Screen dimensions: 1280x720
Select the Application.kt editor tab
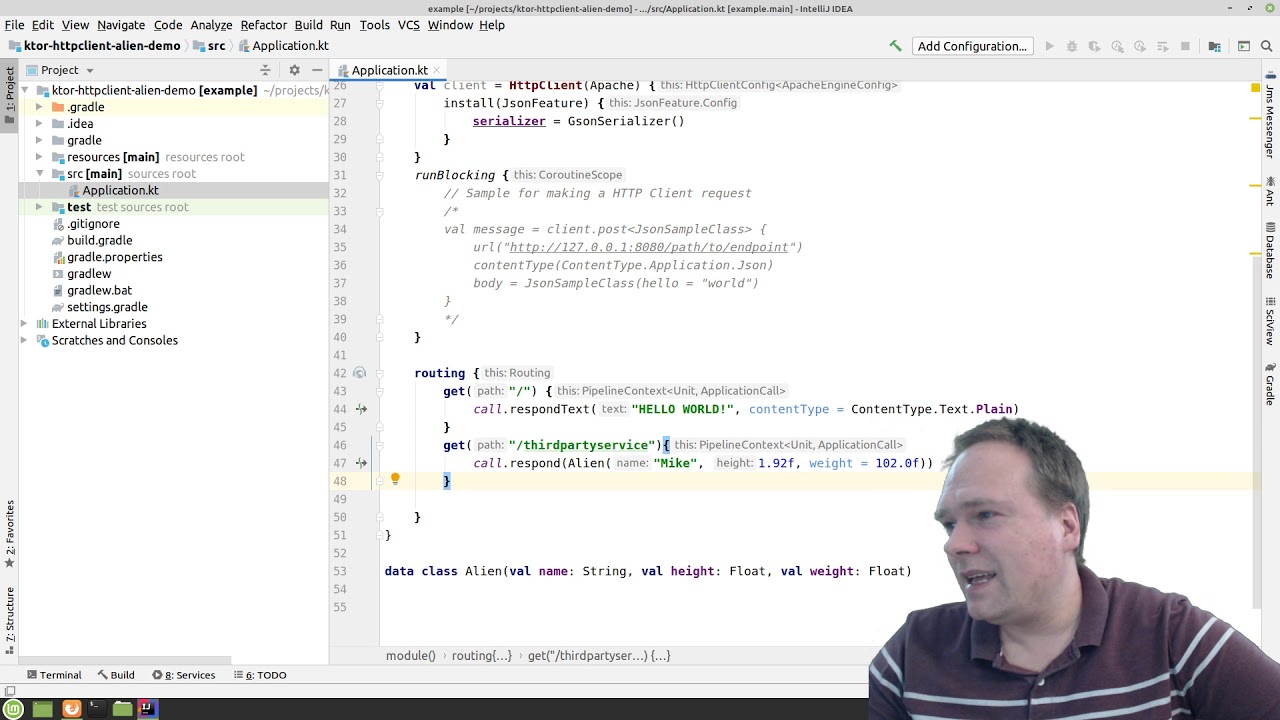tap(389, 70)
